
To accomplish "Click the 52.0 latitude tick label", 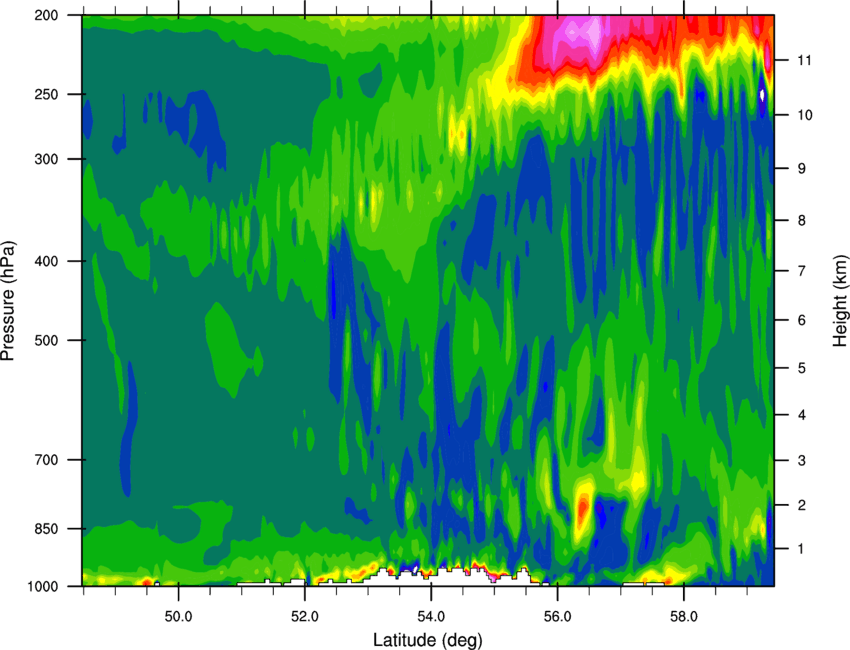I will click(305, 616).
